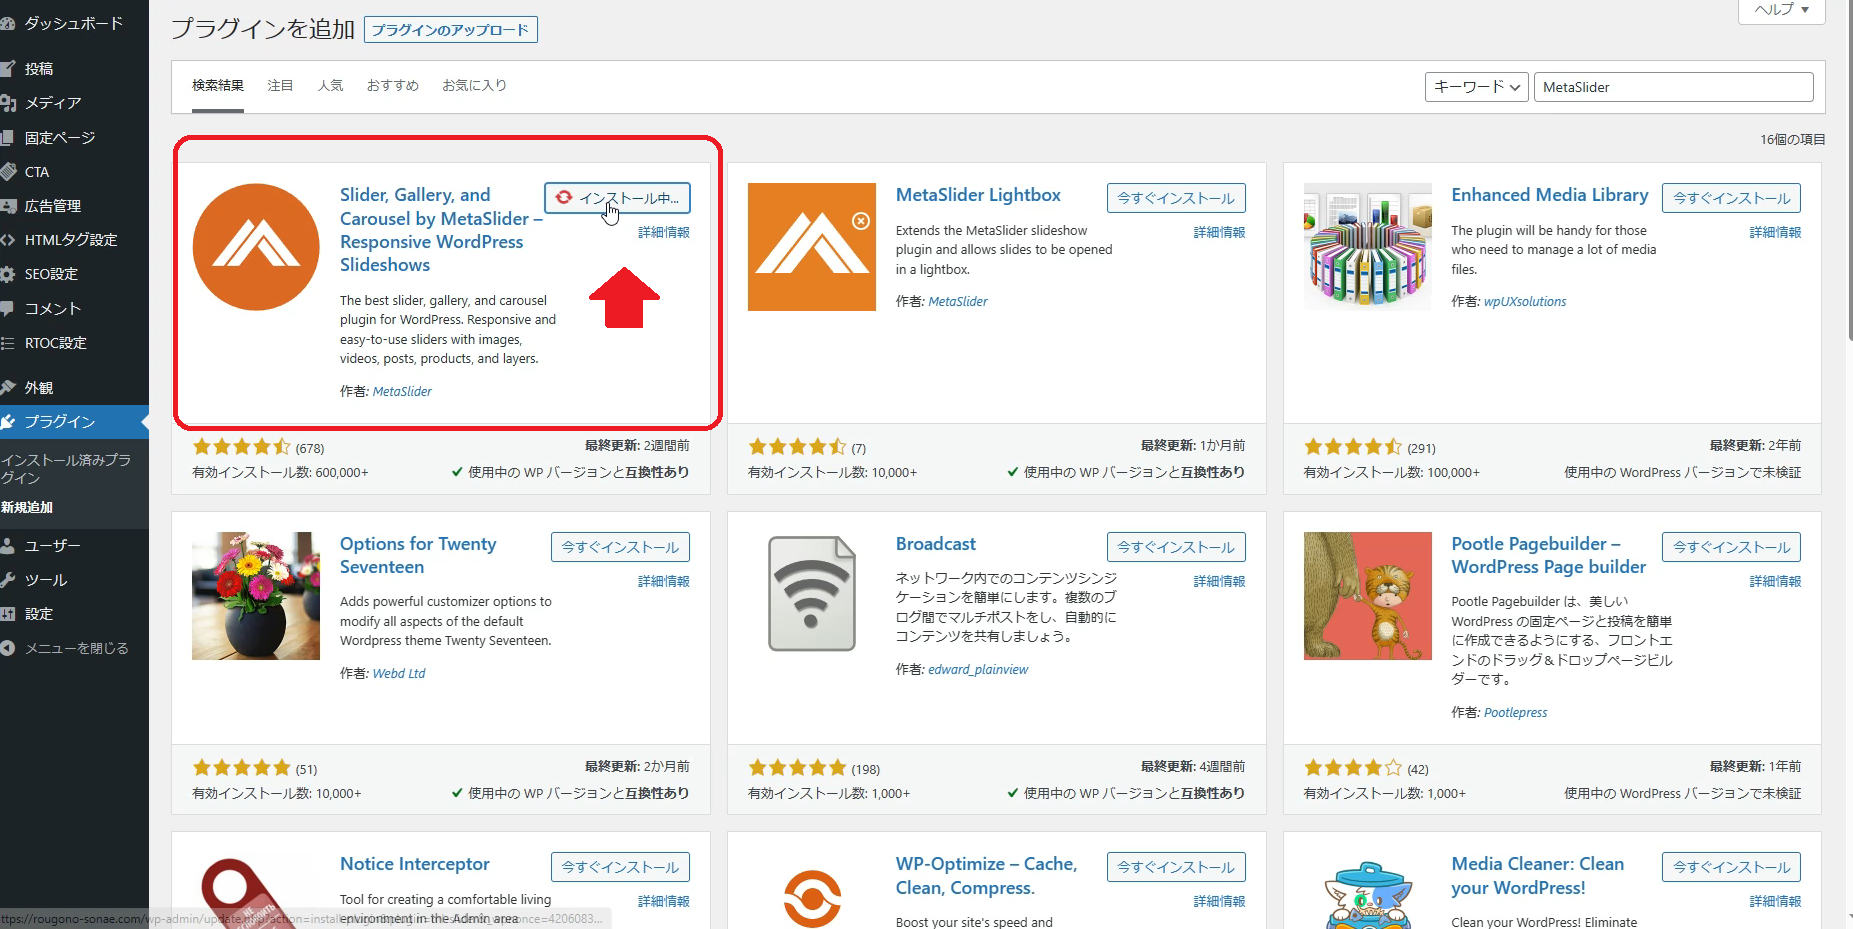The height and width of the screenshot is (929, 1853).
Task: Click the Broadcast wifi document icon
Action: 812,596
